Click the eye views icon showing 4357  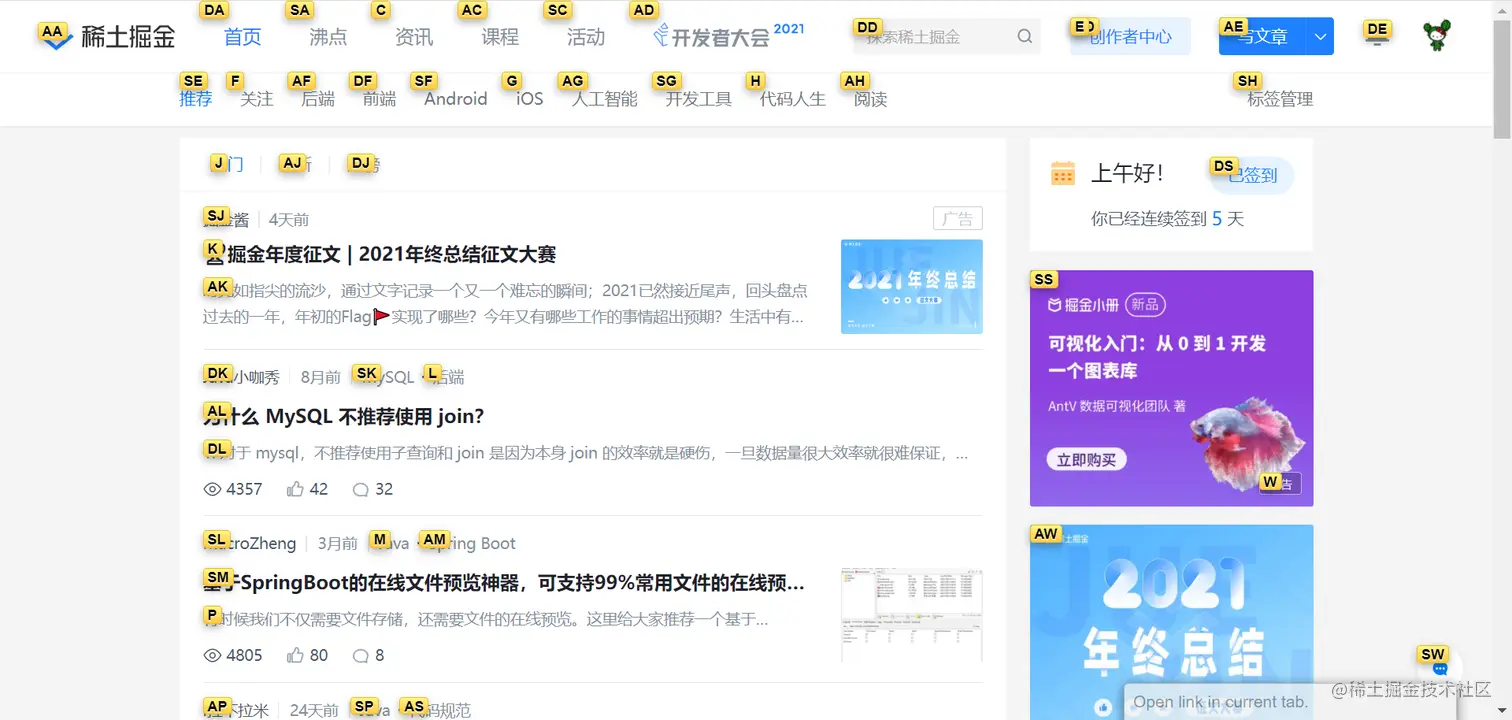(x=212, y=489)
